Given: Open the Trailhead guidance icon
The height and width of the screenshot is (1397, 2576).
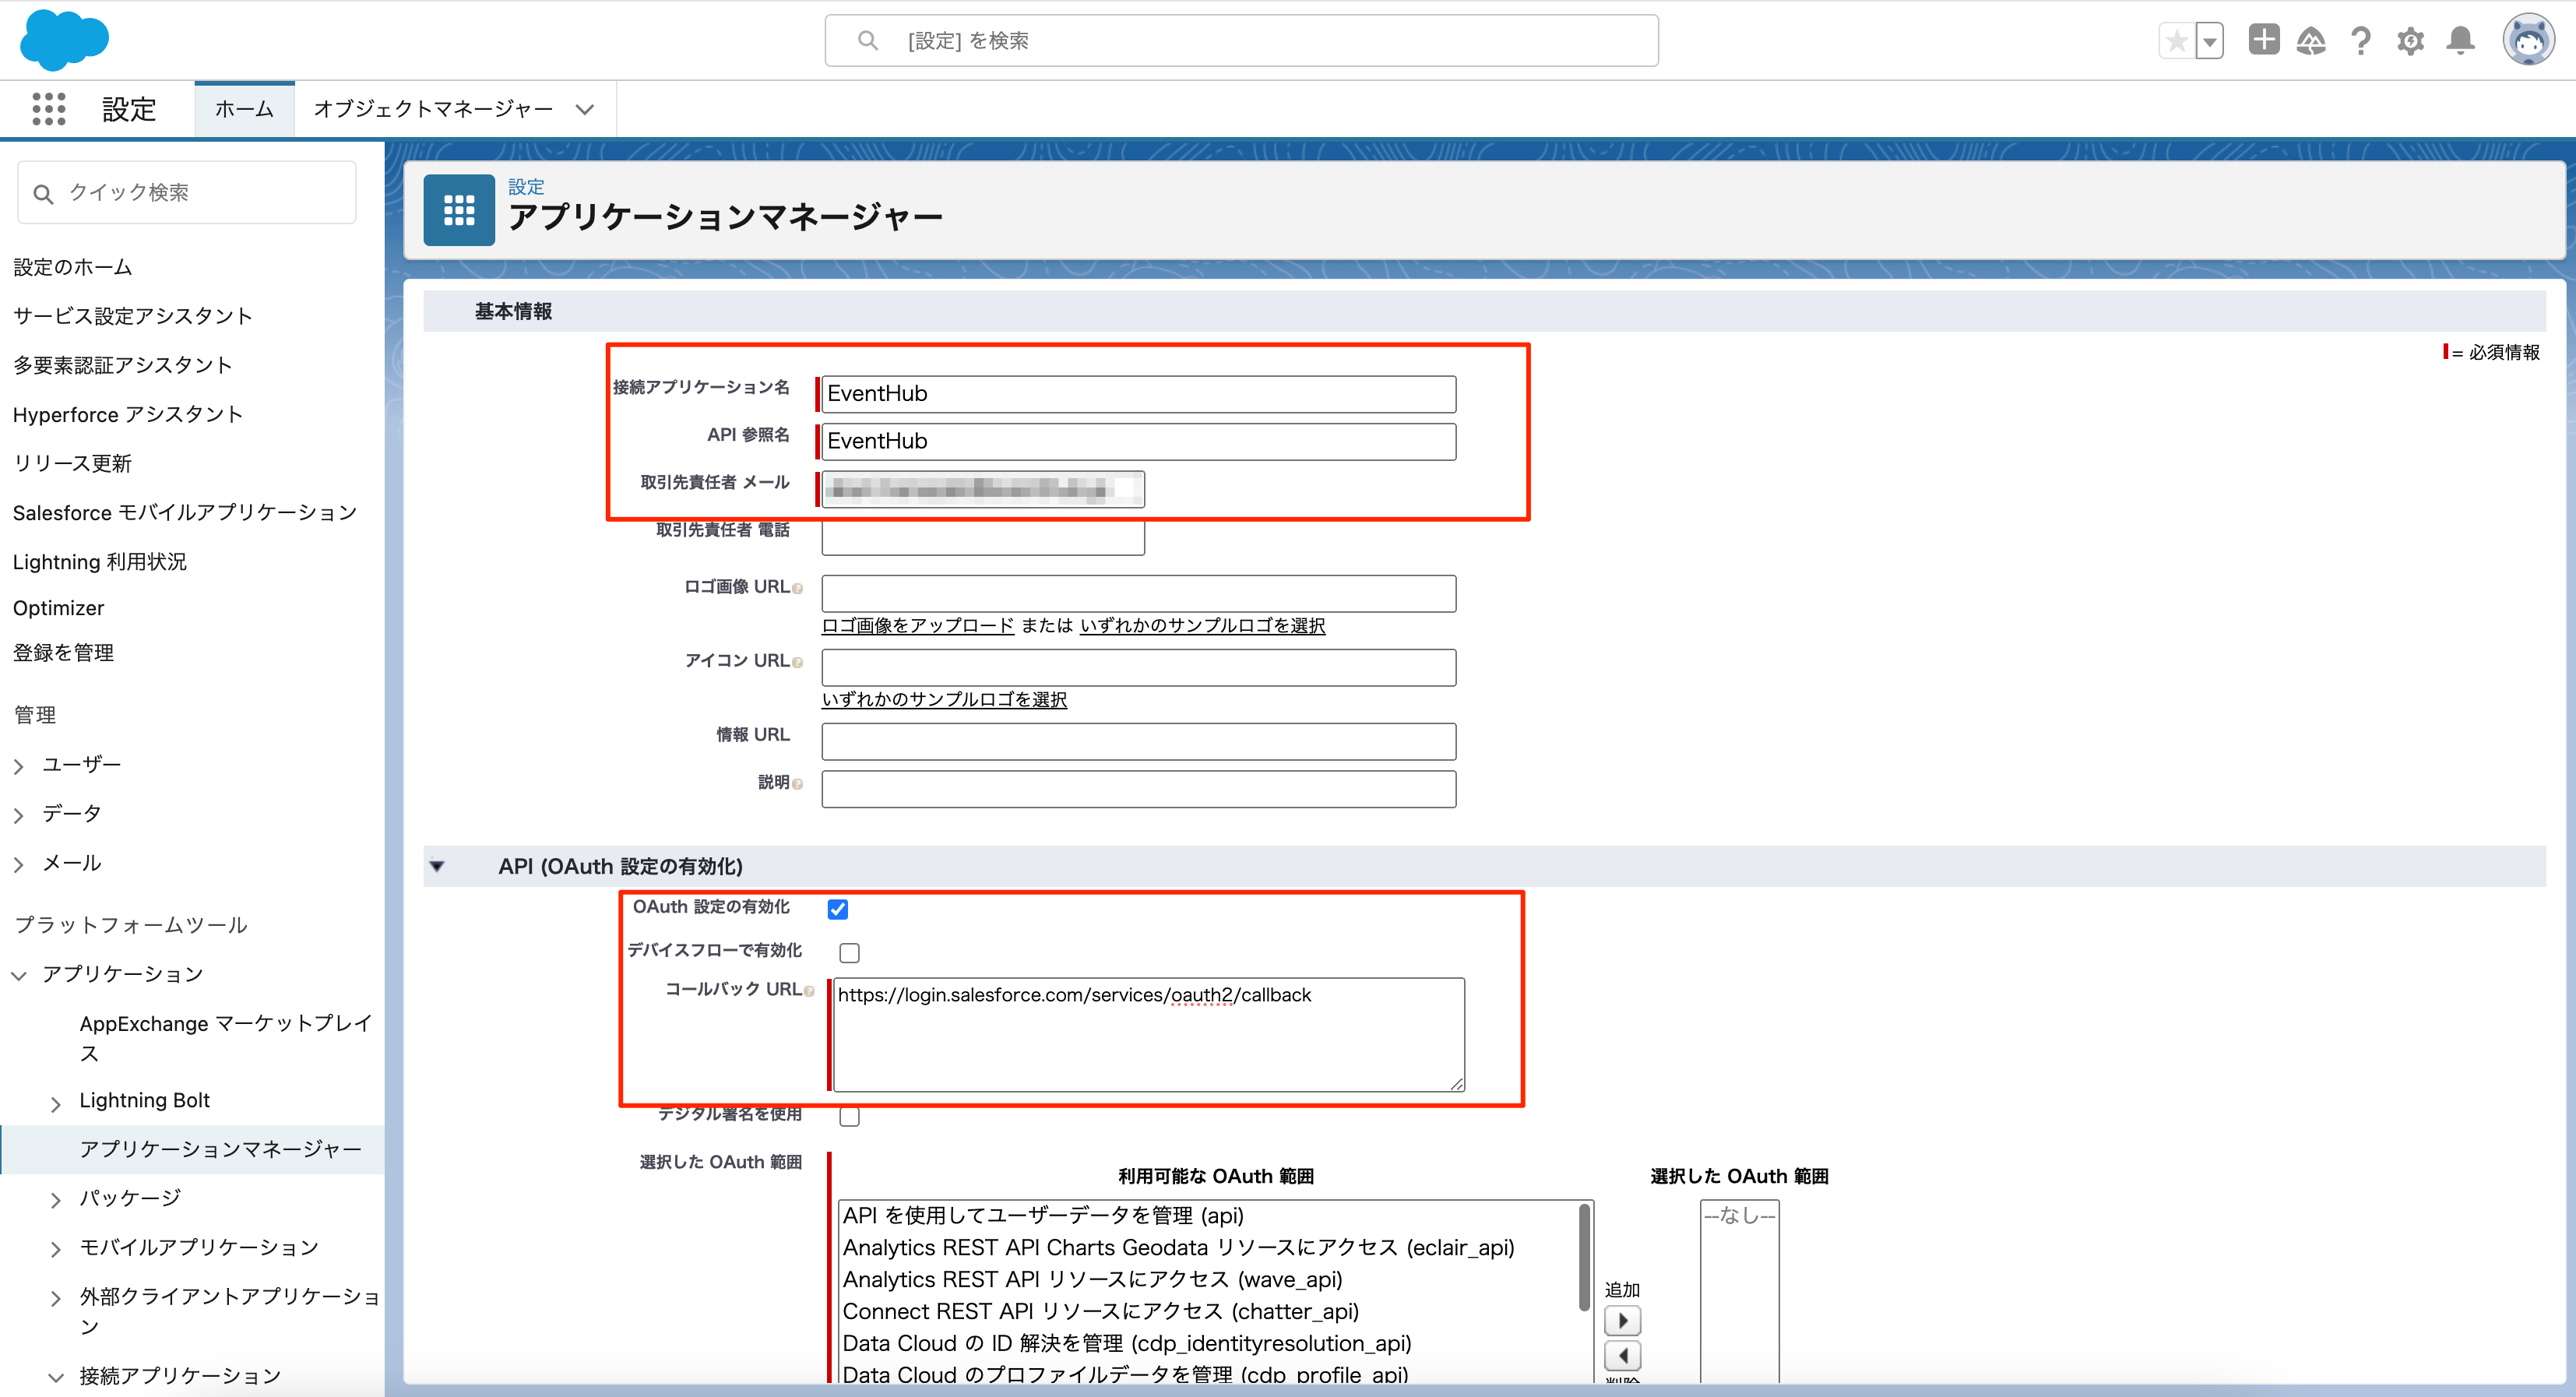Looking at the screenshot, I should [x=2311, y=41].
